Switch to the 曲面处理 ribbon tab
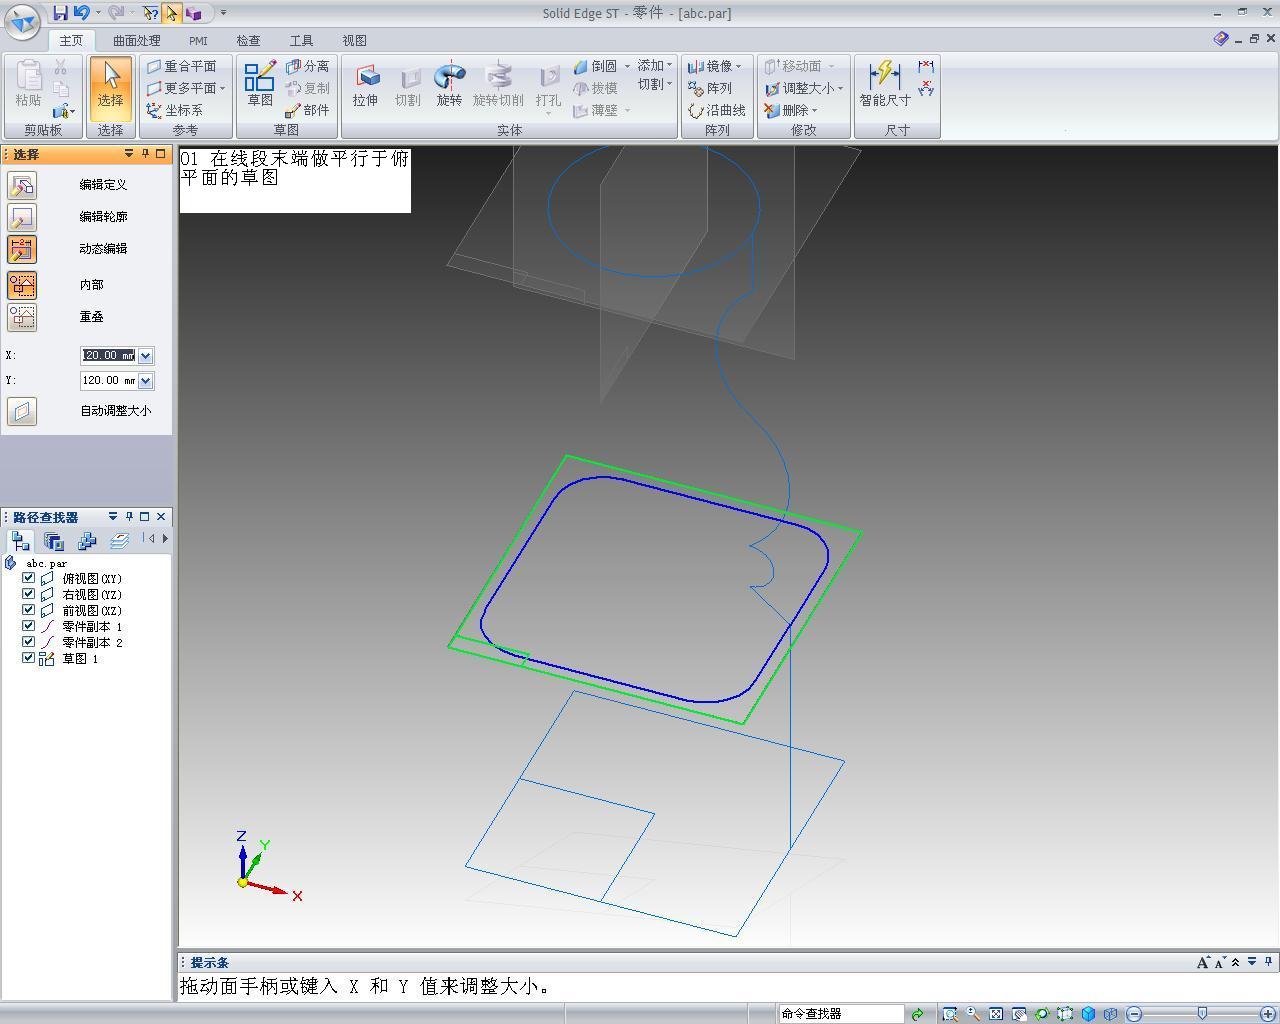This screenshot has width=1280, height=1024. tap(136, 40)
